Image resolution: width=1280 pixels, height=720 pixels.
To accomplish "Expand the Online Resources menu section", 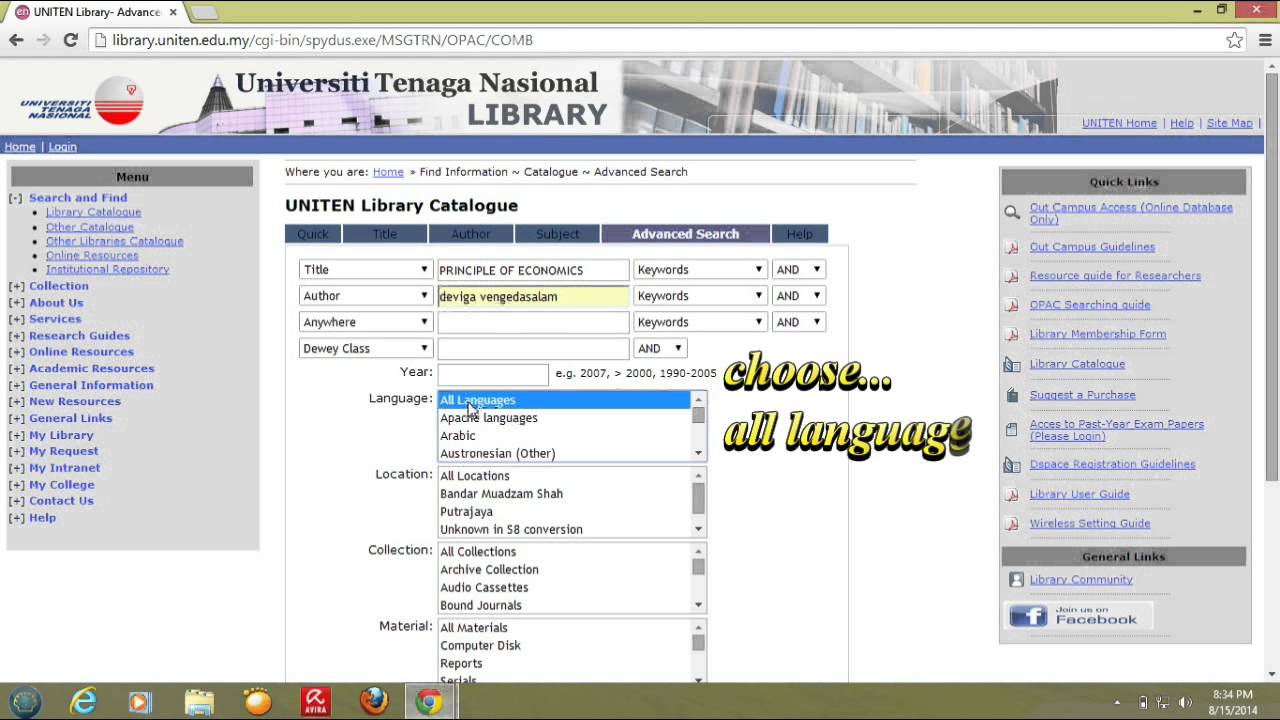I will [16, 352].
